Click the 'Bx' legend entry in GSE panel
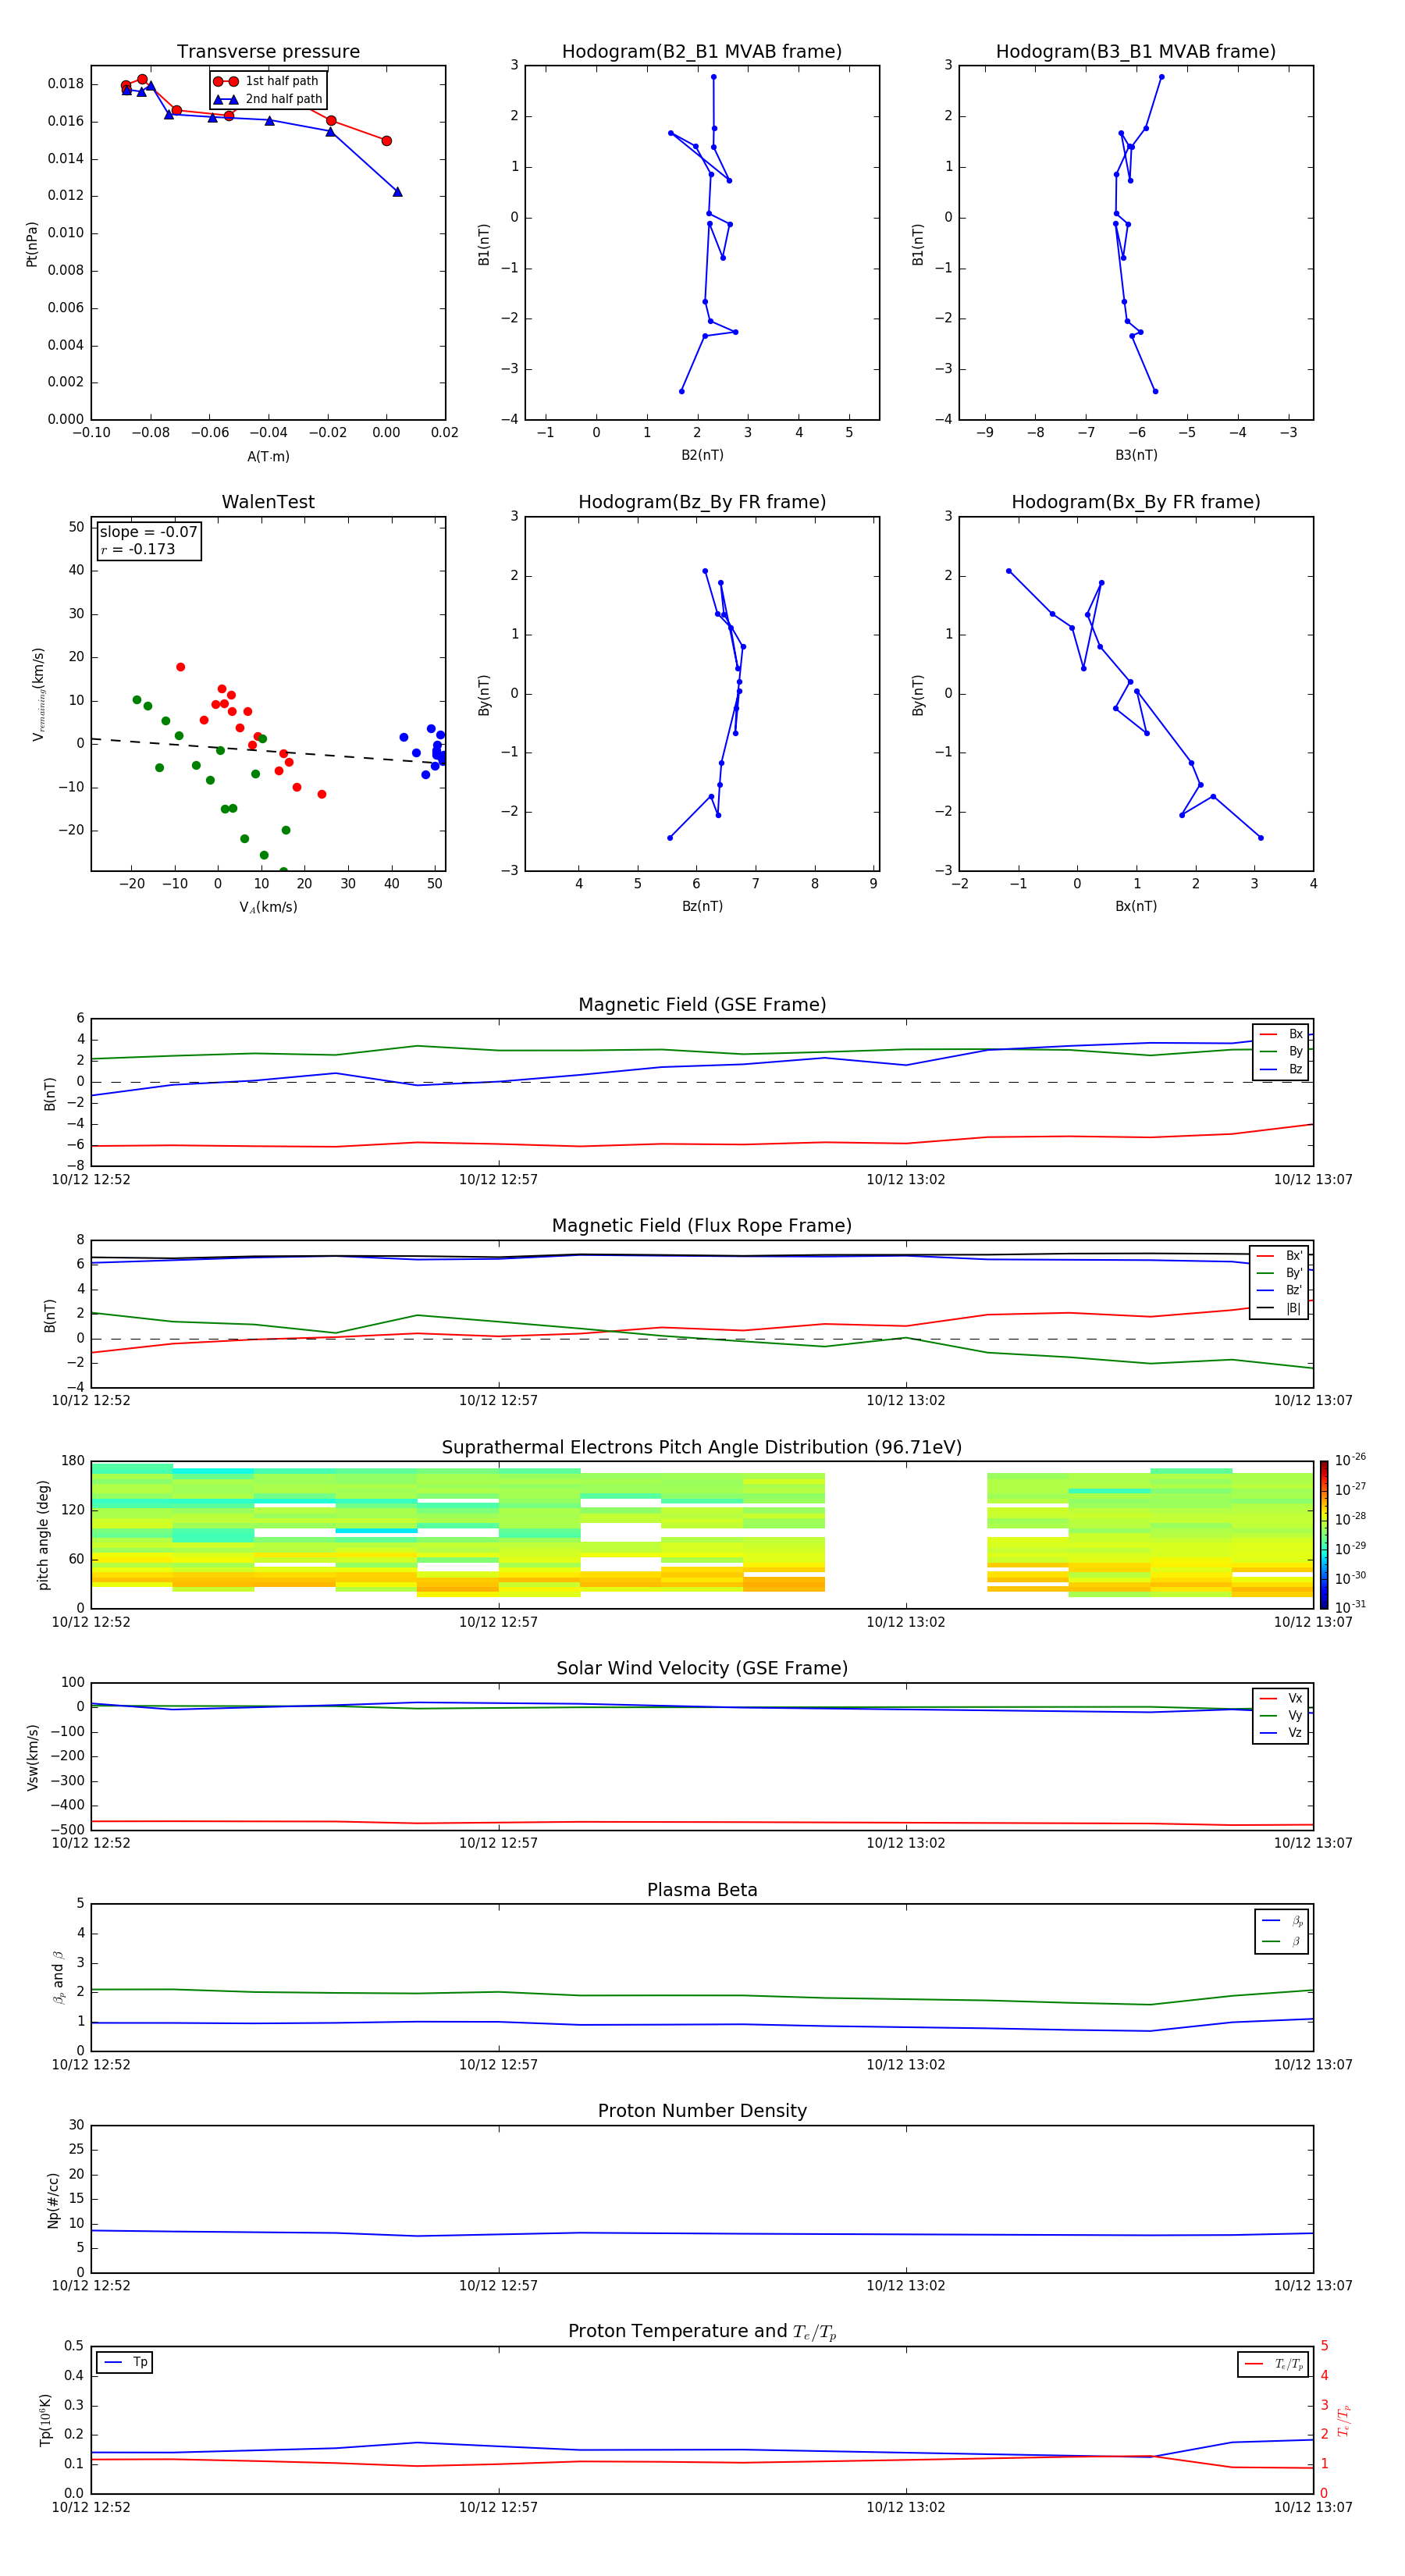 coord(1281,1035)
